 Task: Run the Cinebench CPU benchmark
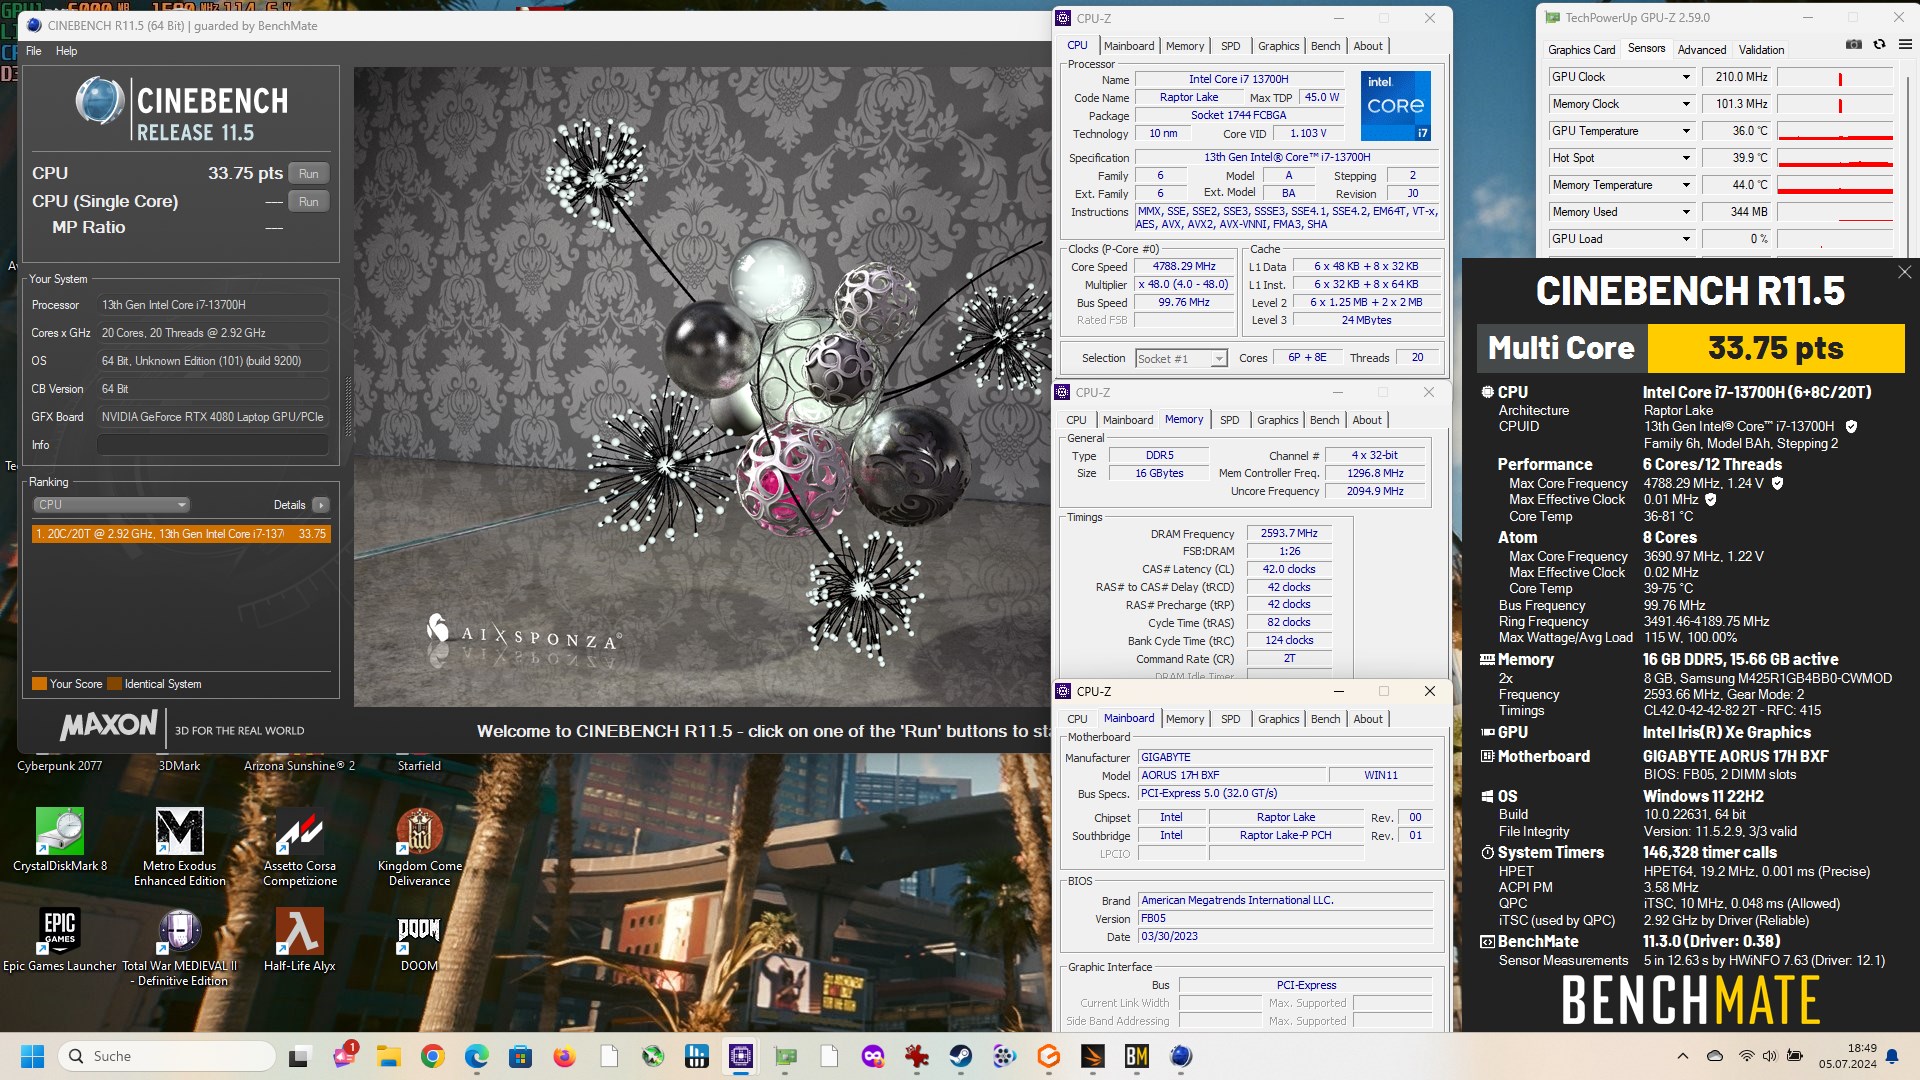(309, 173)
